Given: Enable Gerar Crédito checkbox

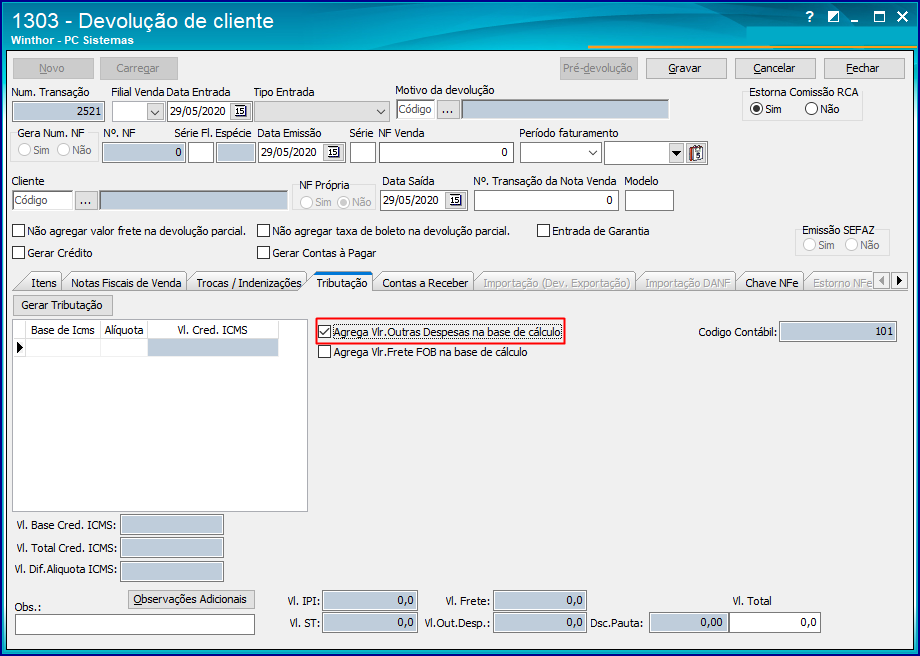Looking at the screenshot, I should (x=19, y=253).
